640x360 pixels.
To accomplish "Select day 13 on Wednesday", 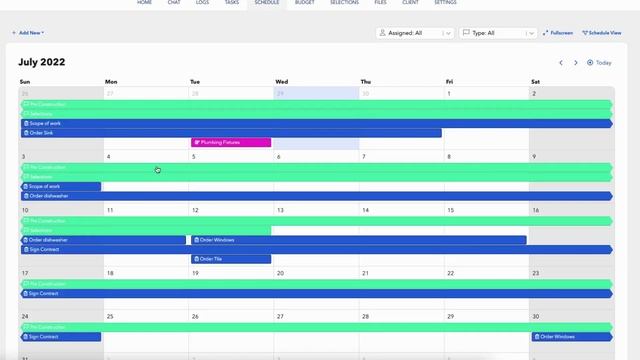I will [x=280, y=210].
